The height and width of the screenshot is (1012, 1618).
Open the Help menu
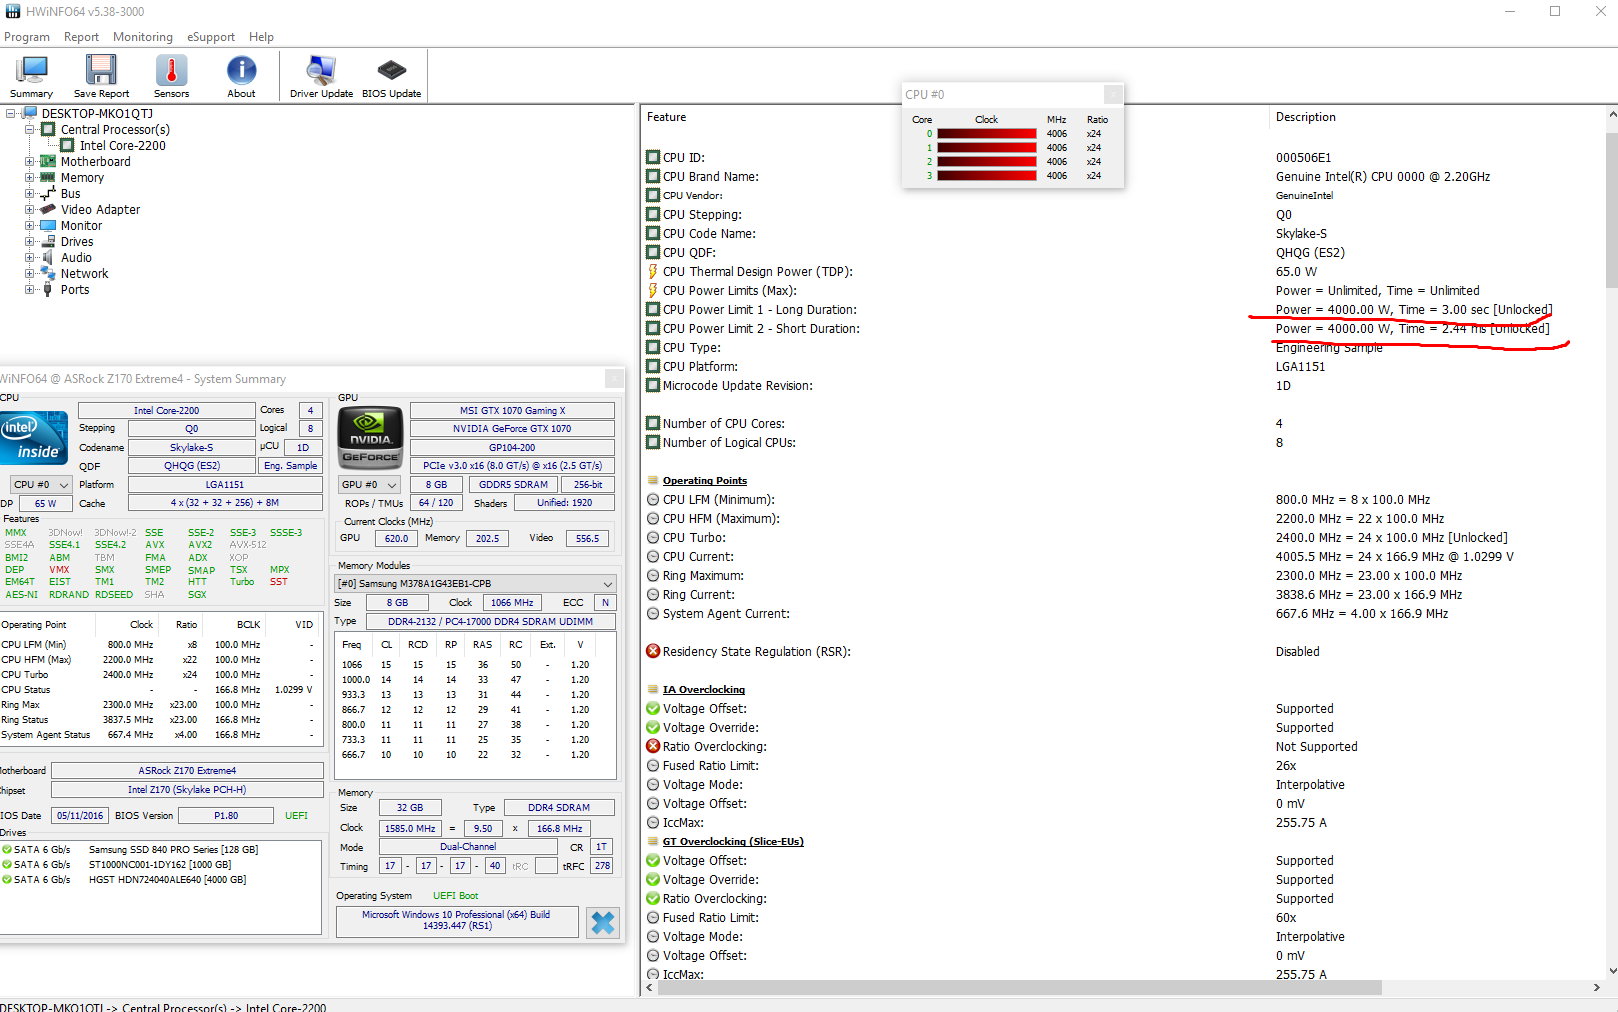pos(262,37)
